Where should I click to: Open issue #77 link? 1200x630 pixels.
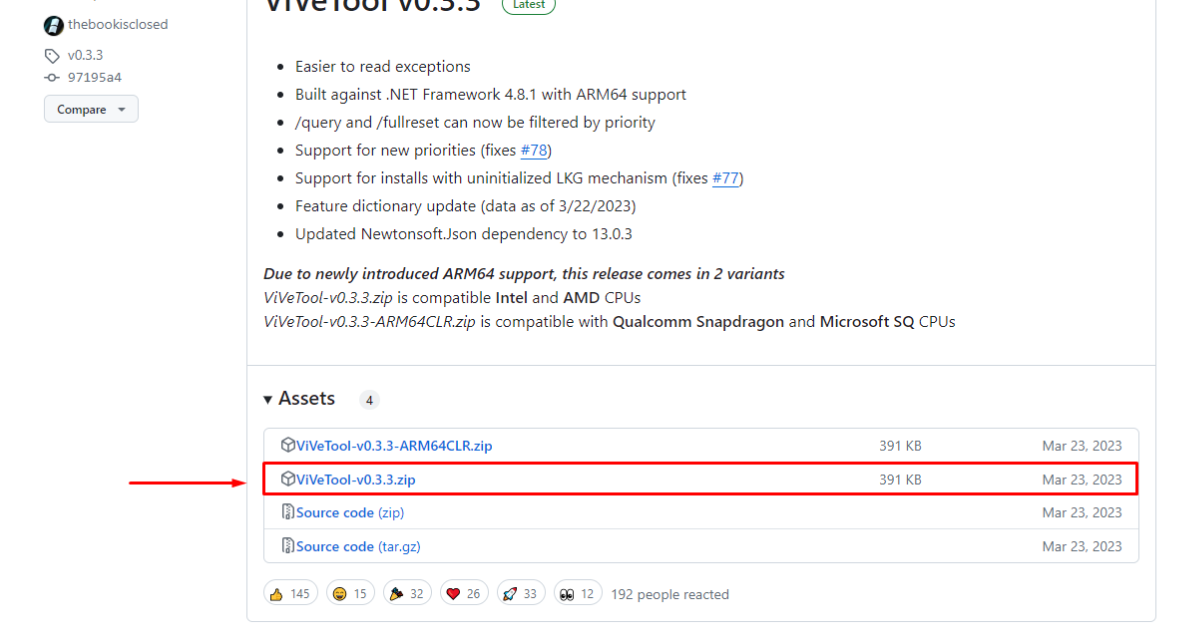coord(725,178)
